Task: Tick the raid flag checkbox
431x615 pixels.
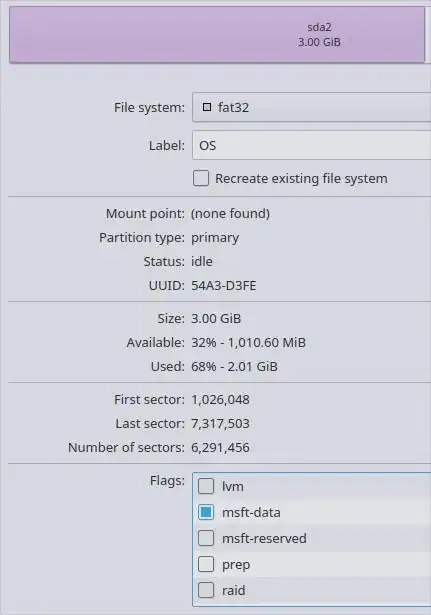Action: click(x=206, y=590)
